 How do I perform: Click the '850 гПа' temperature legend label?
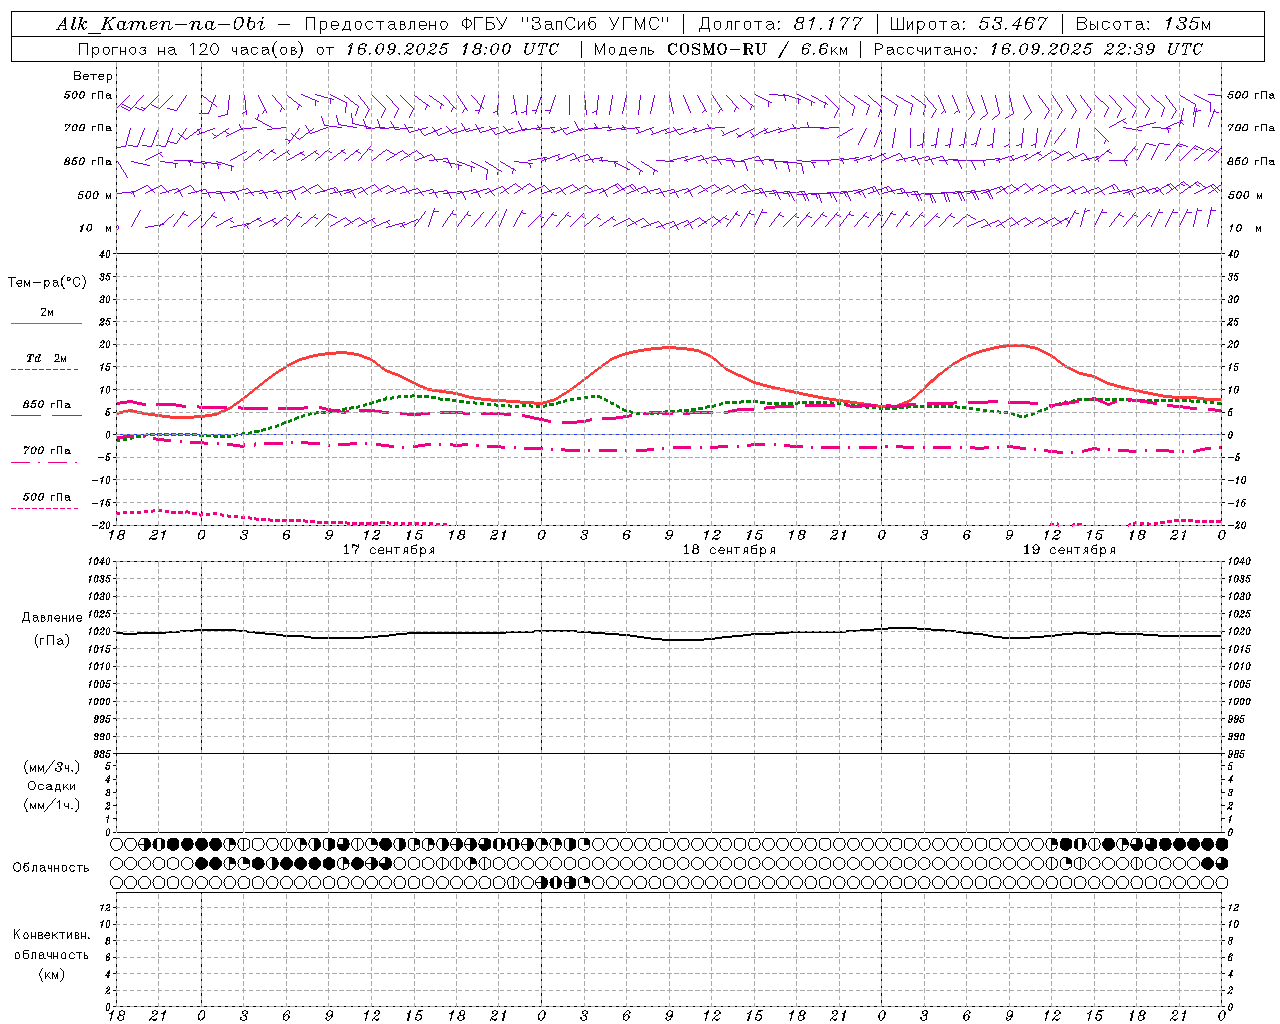47,405
